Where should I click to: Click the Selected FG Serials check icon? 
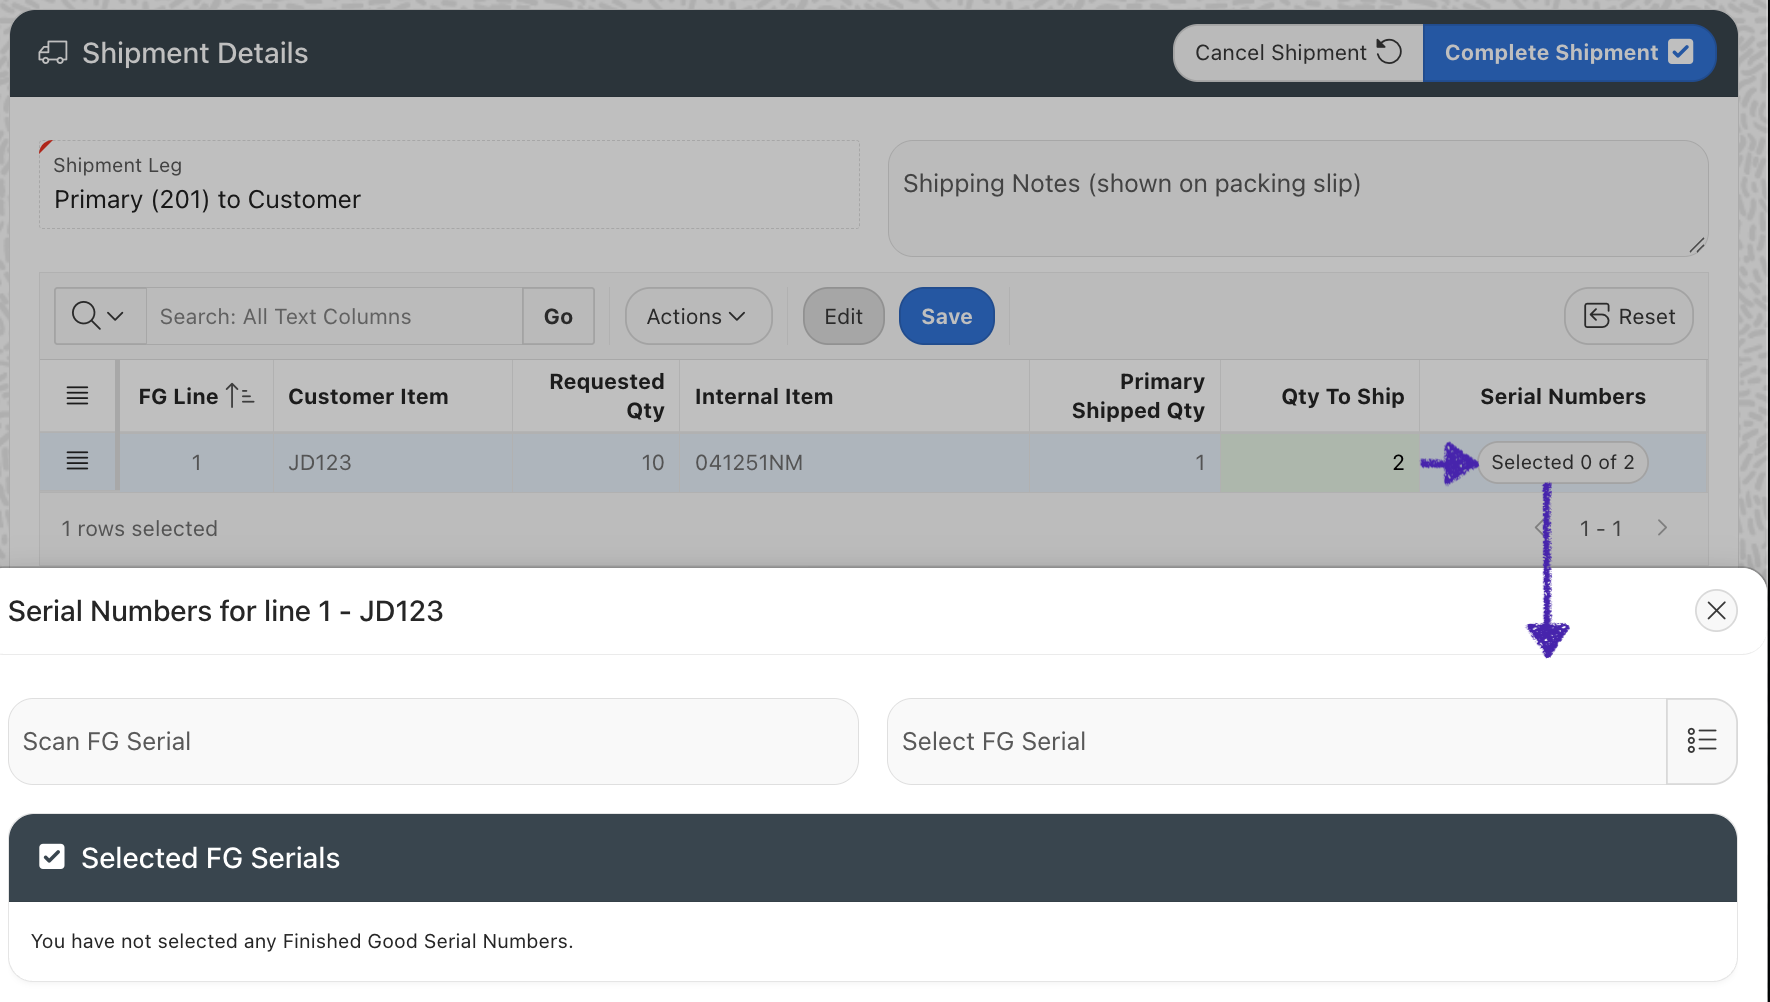[52, 857]
